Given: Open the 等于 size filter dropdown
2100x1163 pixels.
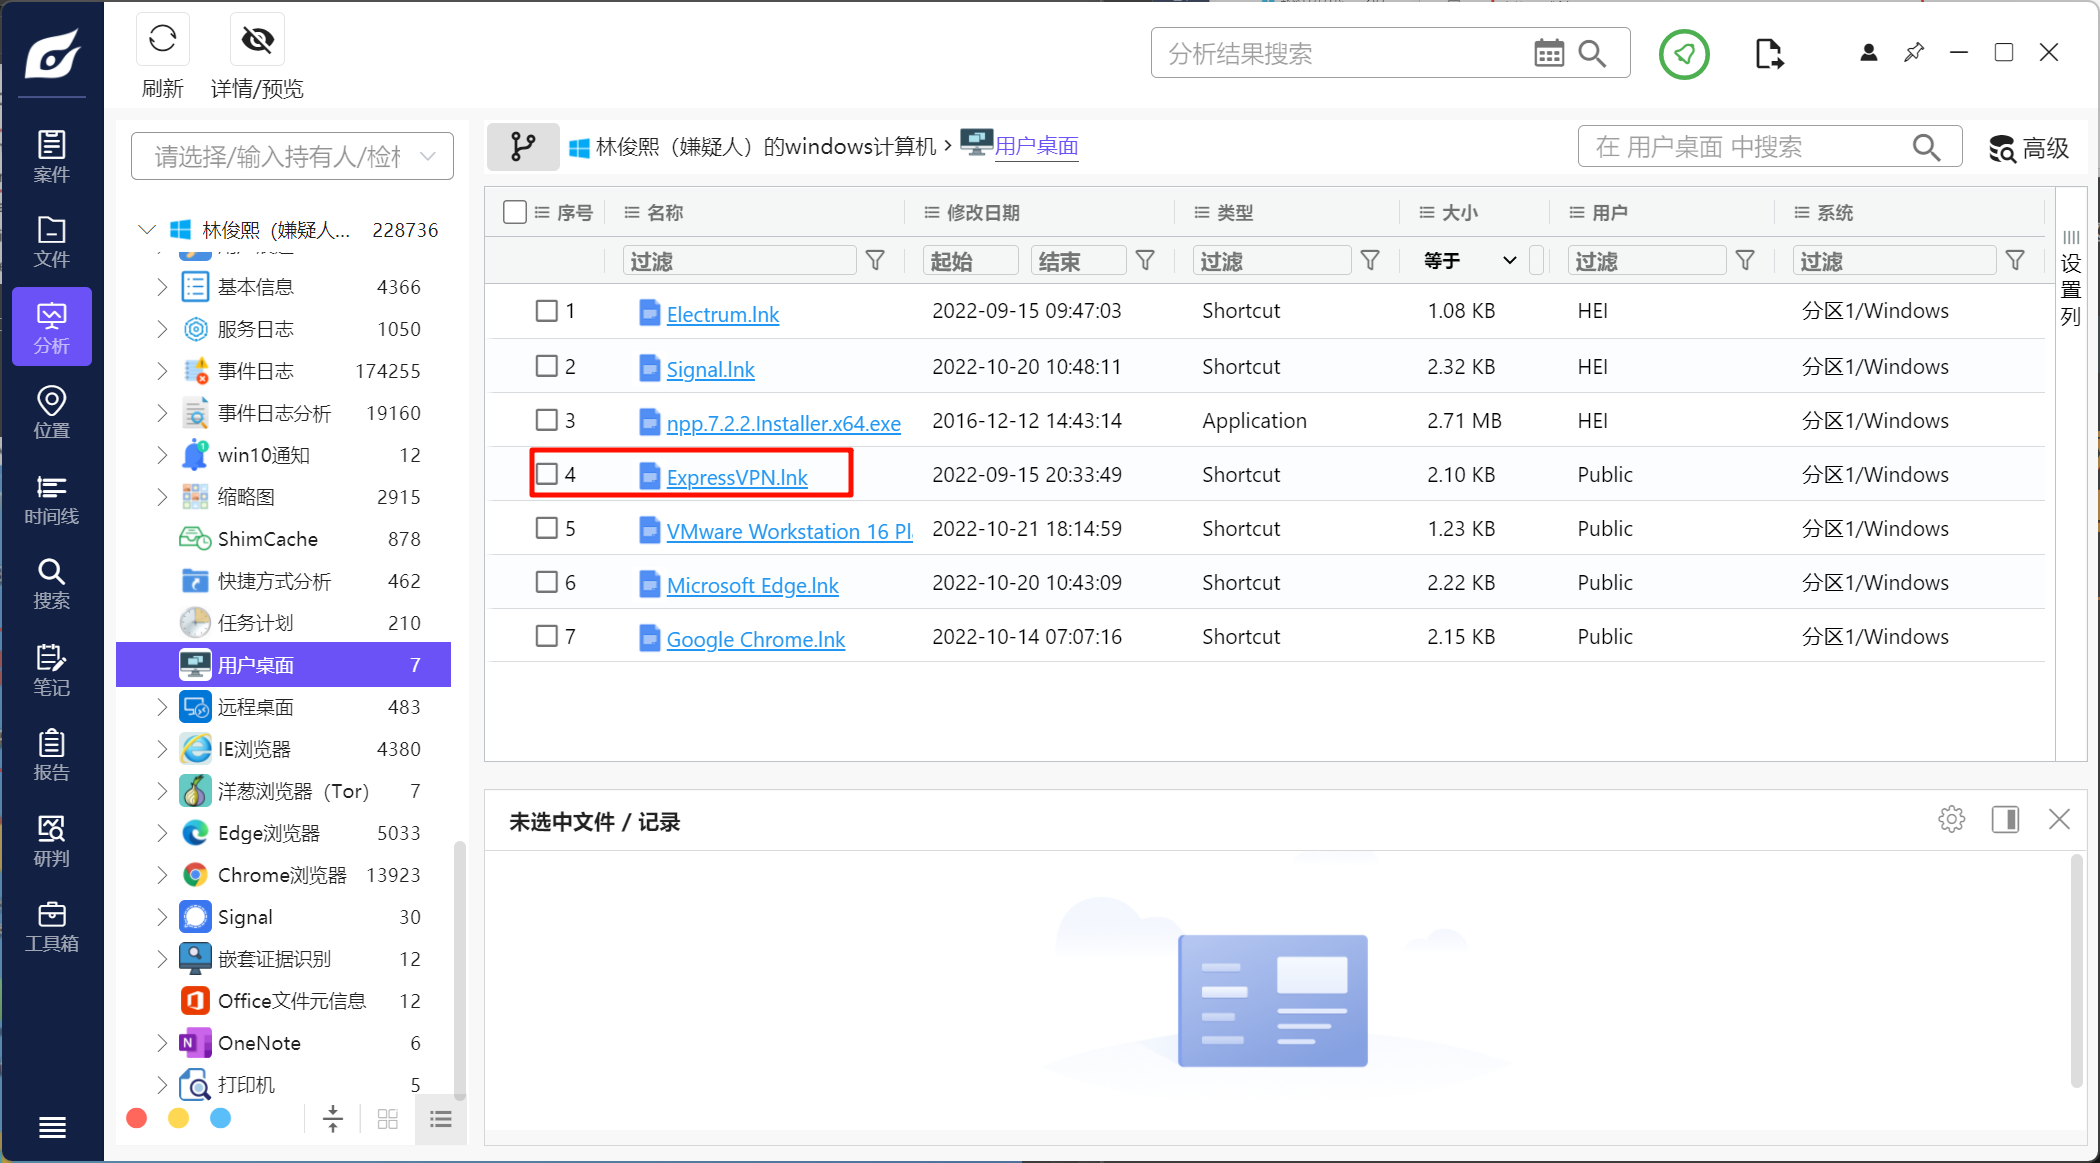Looking at the screenshot, I should (x=1470, y=261).
